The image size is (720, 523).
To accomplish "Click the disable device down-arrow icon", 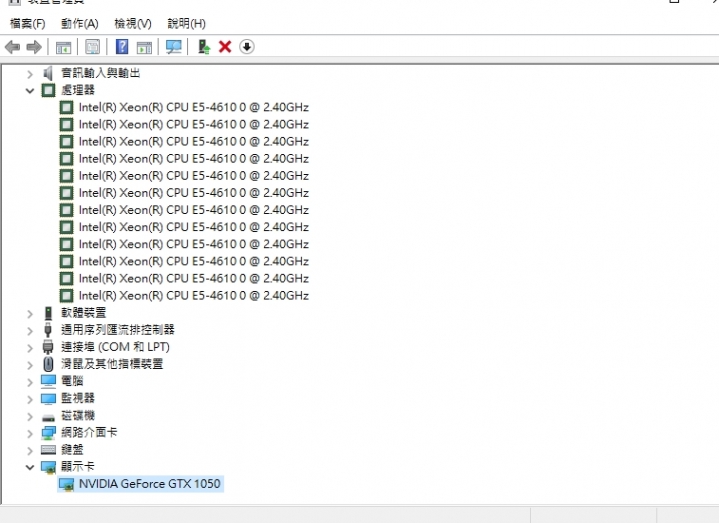I will coord(247,47).
